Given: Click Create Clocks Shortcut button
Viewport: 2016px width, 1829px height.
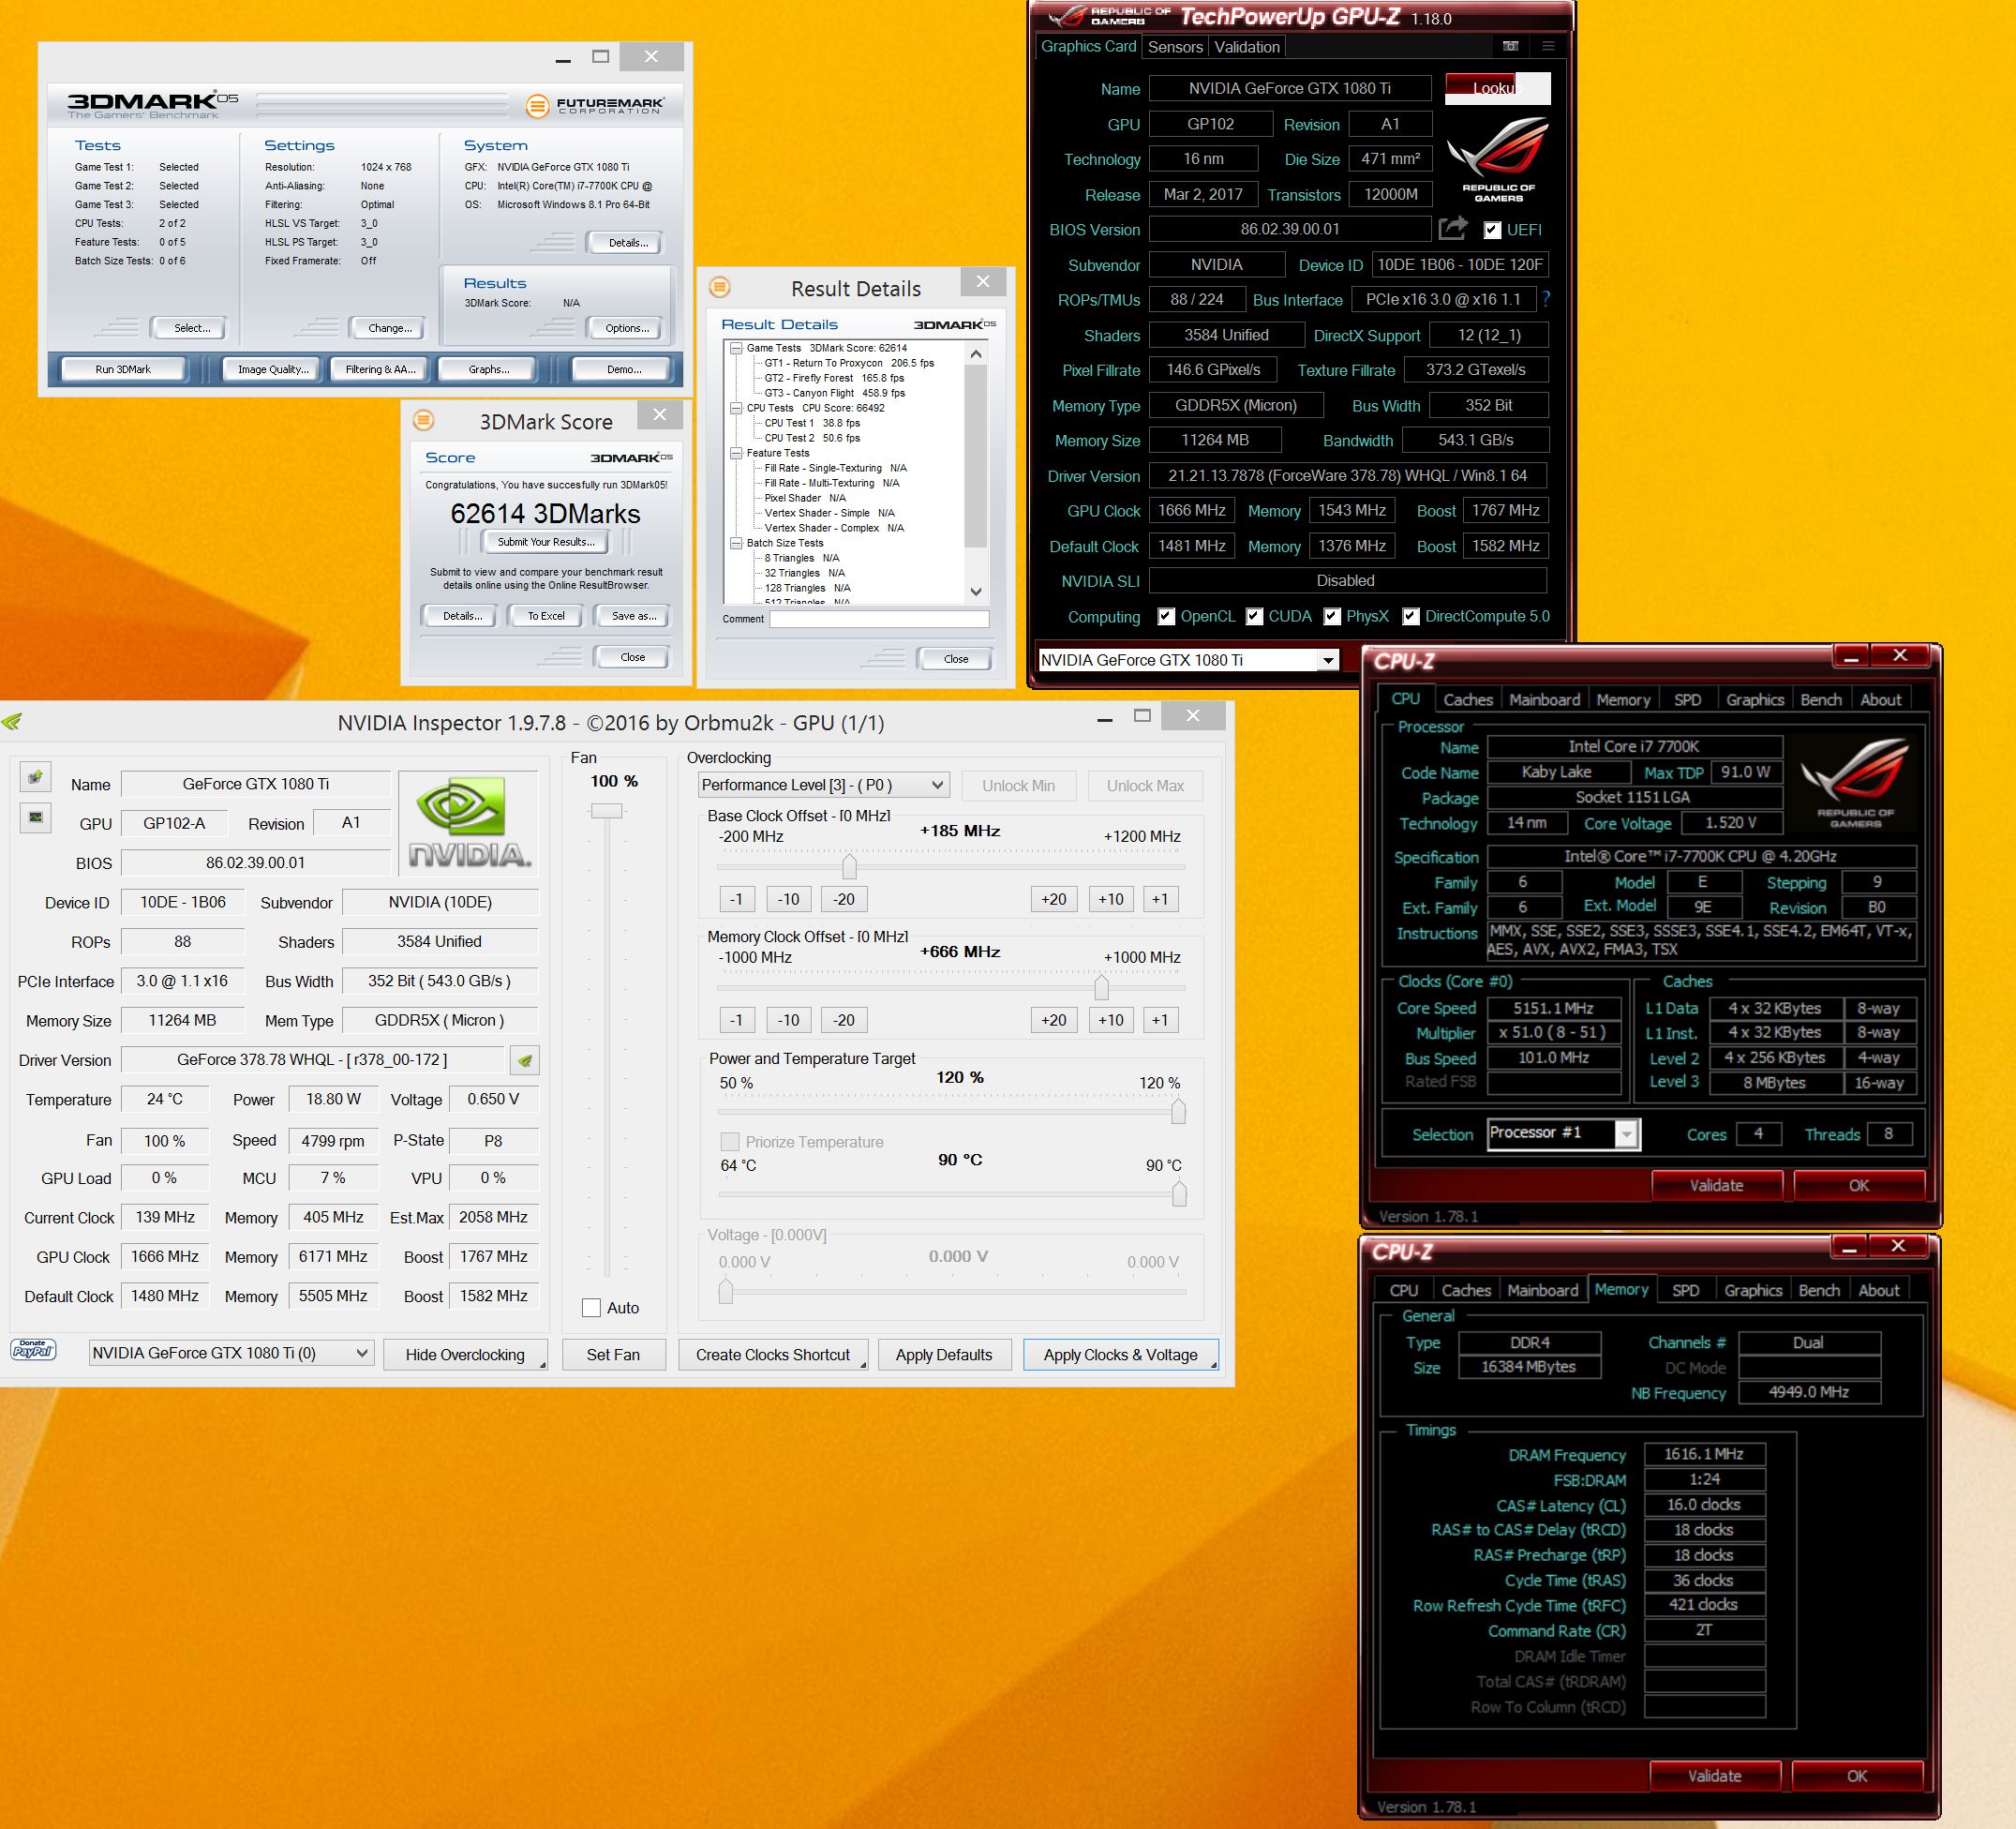Looking at the screenshot, I should coord(773,1354).
